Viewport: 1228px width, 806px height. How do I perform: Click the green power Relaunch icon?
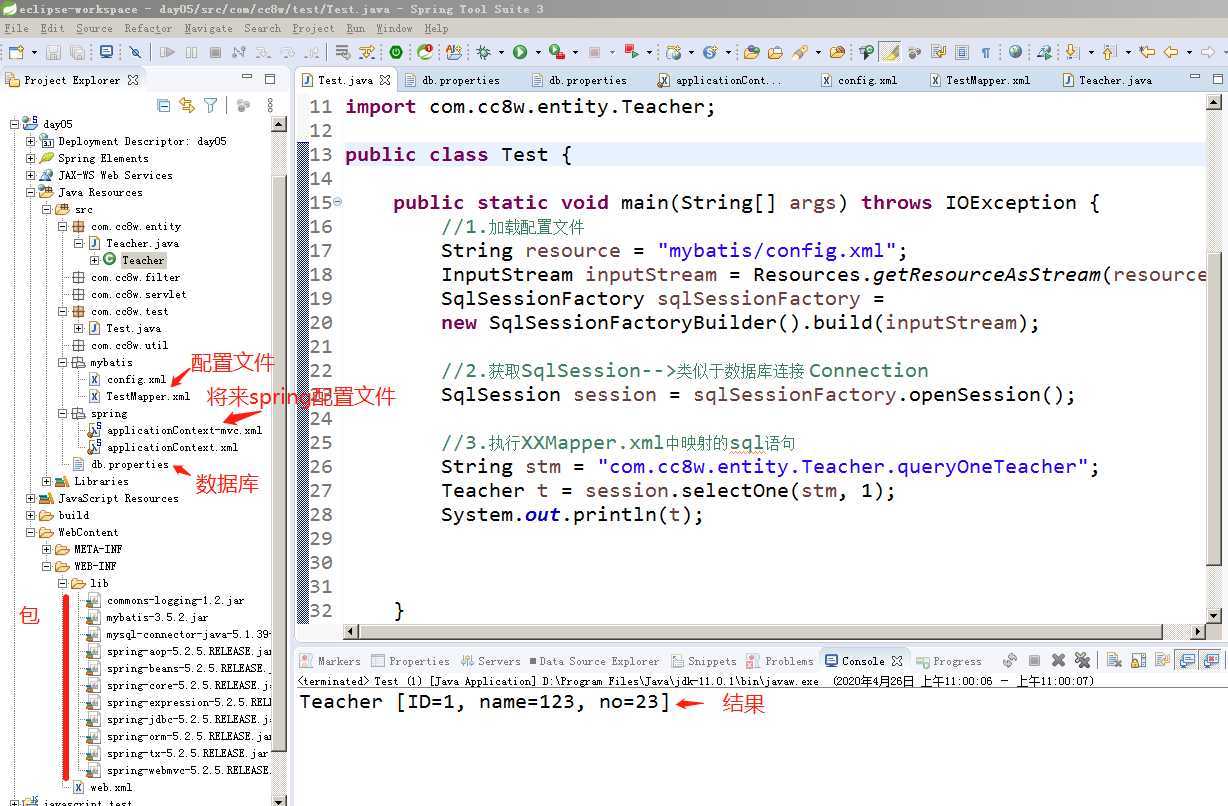tap(396, 51)
